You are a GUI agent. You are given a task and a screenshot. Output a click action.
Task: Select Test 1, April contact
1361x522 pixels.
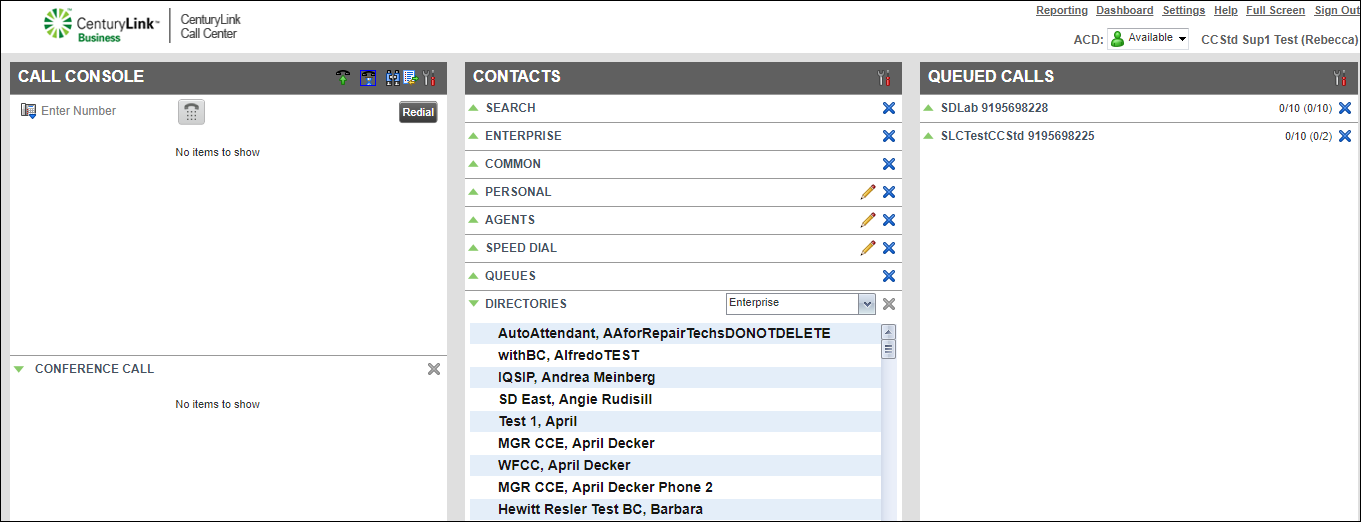point(675,421)
